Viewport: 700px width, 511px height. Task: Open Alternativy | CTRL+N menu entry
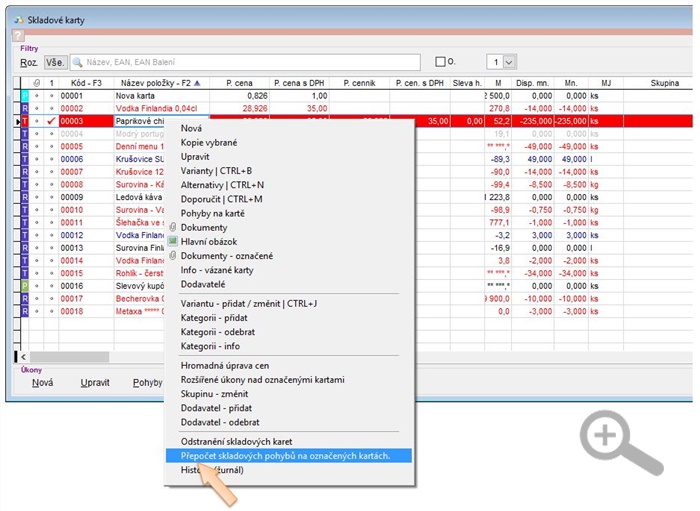(222, 185)
